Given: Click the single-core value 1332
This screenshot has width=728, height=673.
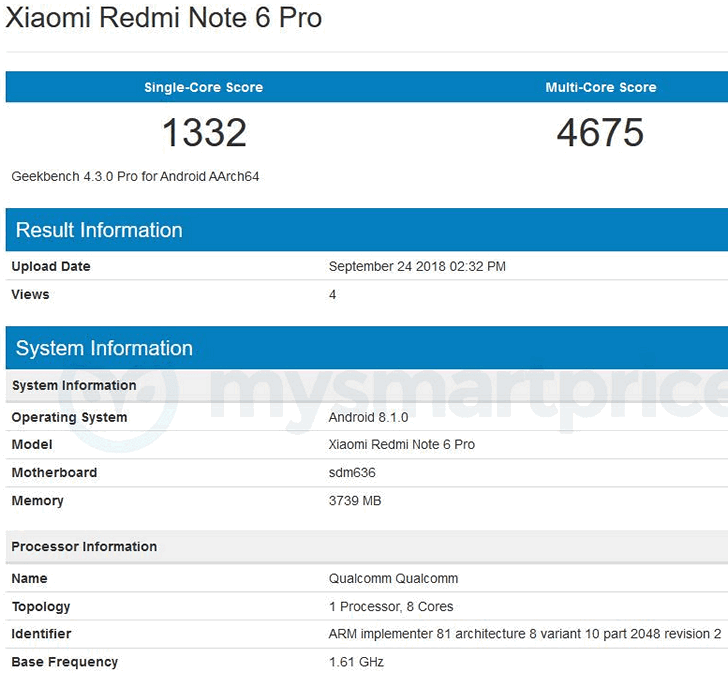Looking at the screenshot, I should 204,133.
